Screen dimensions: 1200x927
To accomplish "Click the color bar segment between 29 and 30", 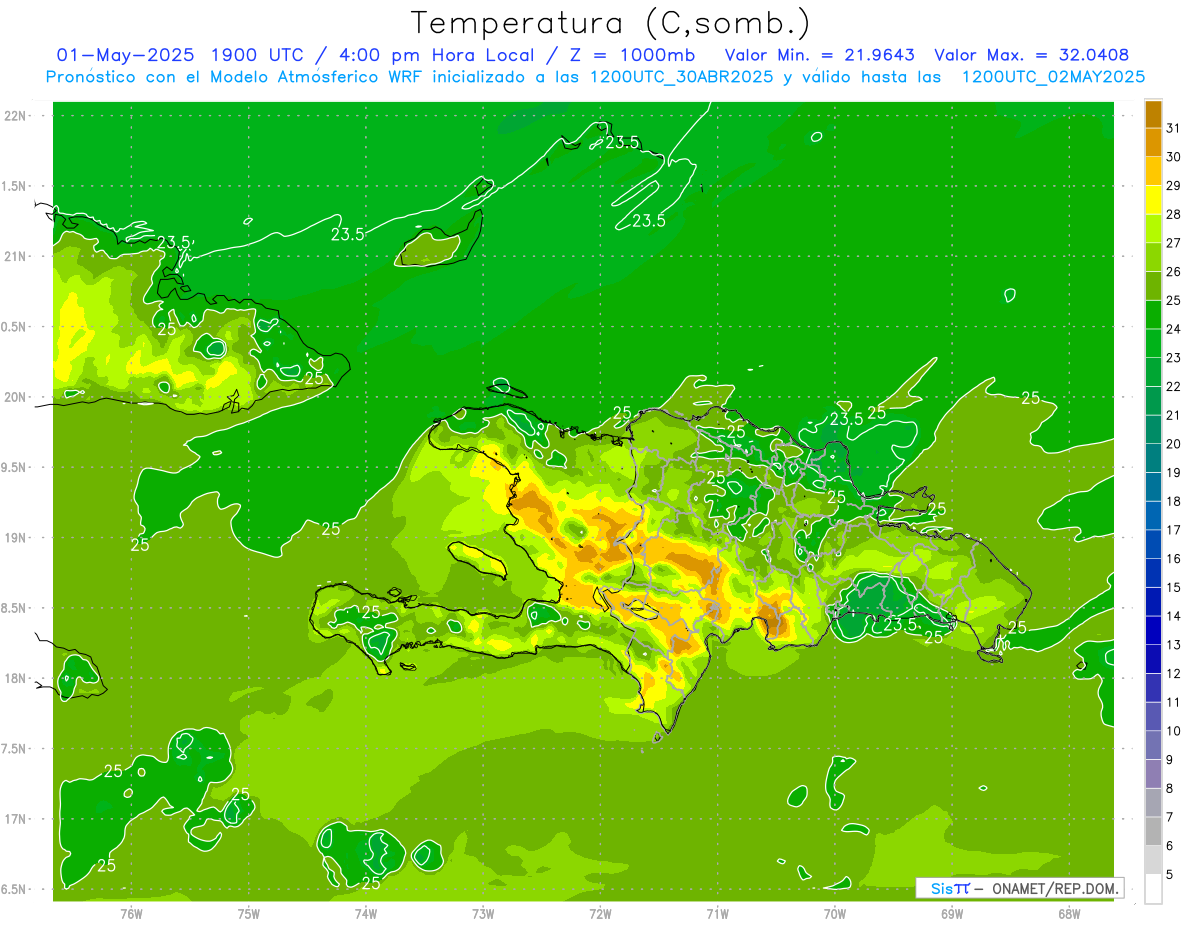I will (x=1153, y=171).
